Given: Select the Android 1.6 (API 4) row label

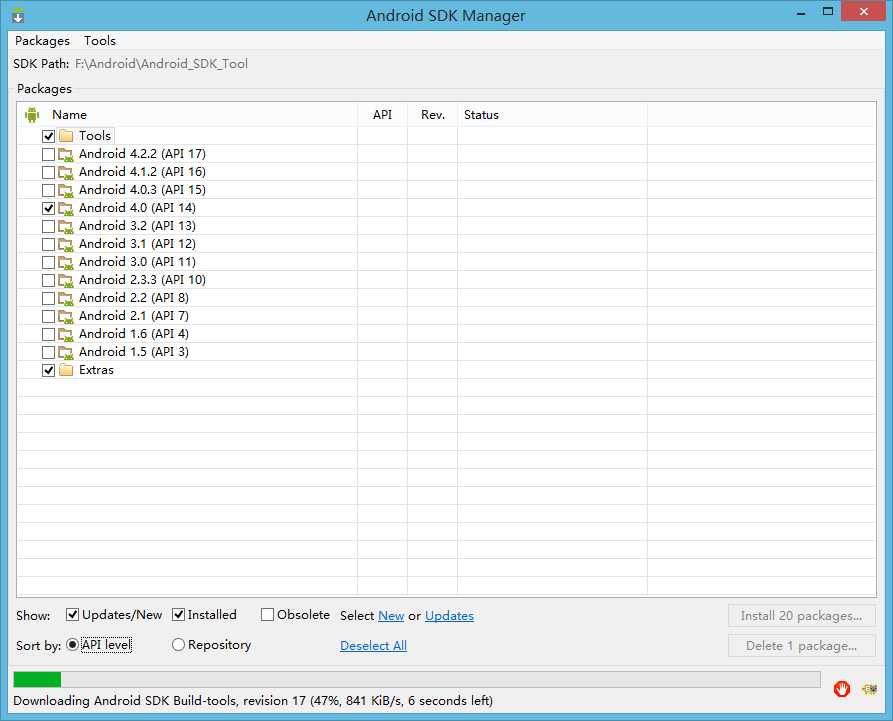Looking at the screenshot, I should pos(134,334).
